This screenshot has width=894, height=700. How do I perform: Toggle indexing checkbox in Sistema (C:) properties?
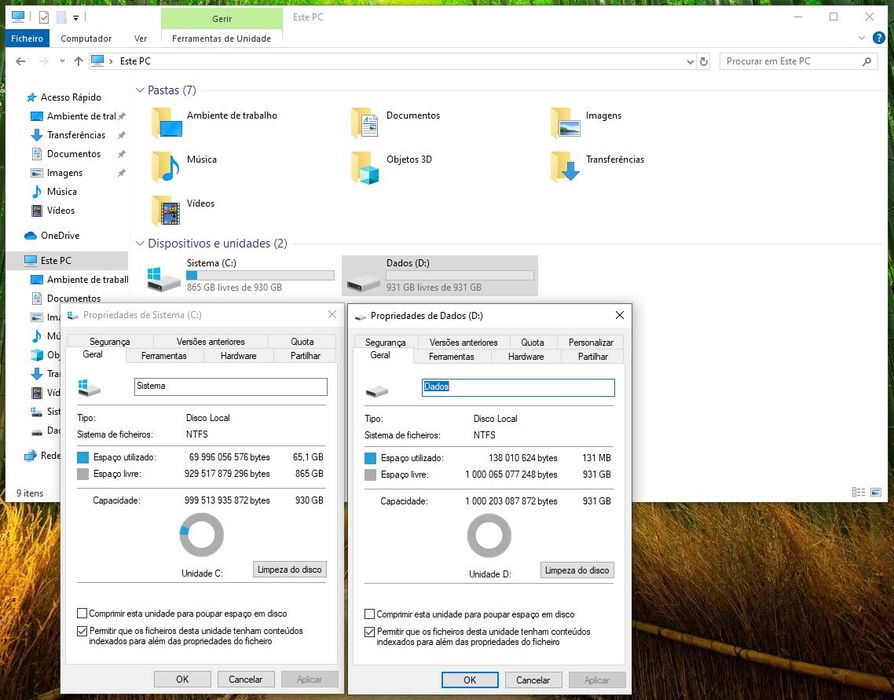[x=82, y=631]
